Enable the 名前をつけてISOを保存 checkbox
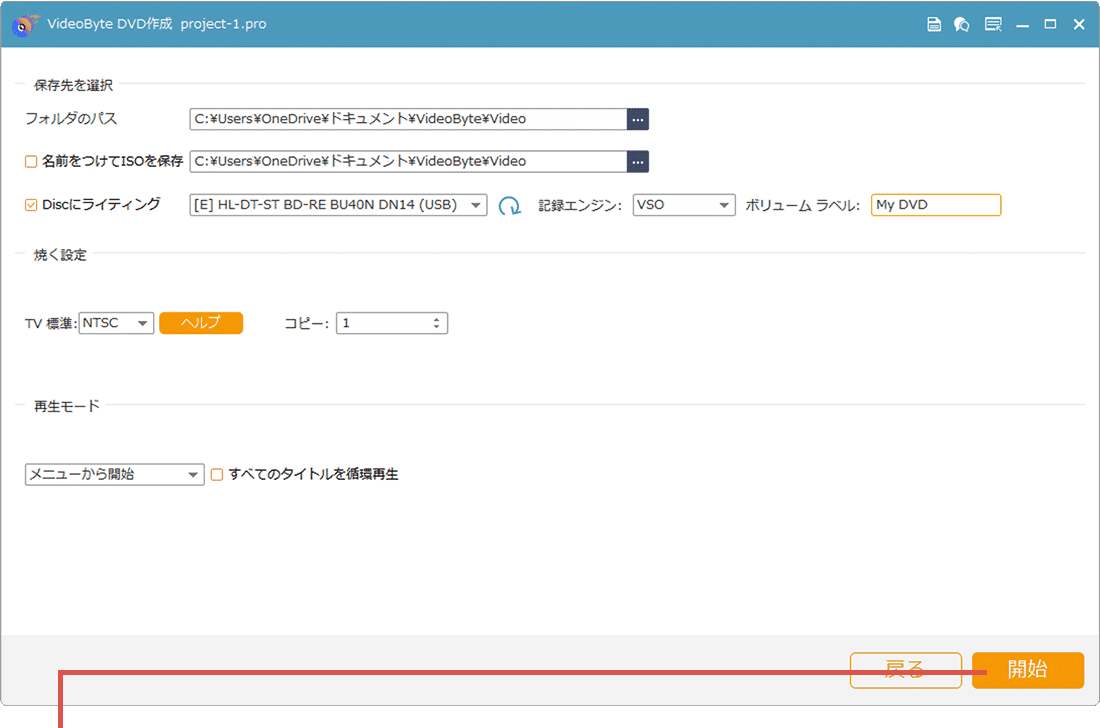 tap(28, 161)
